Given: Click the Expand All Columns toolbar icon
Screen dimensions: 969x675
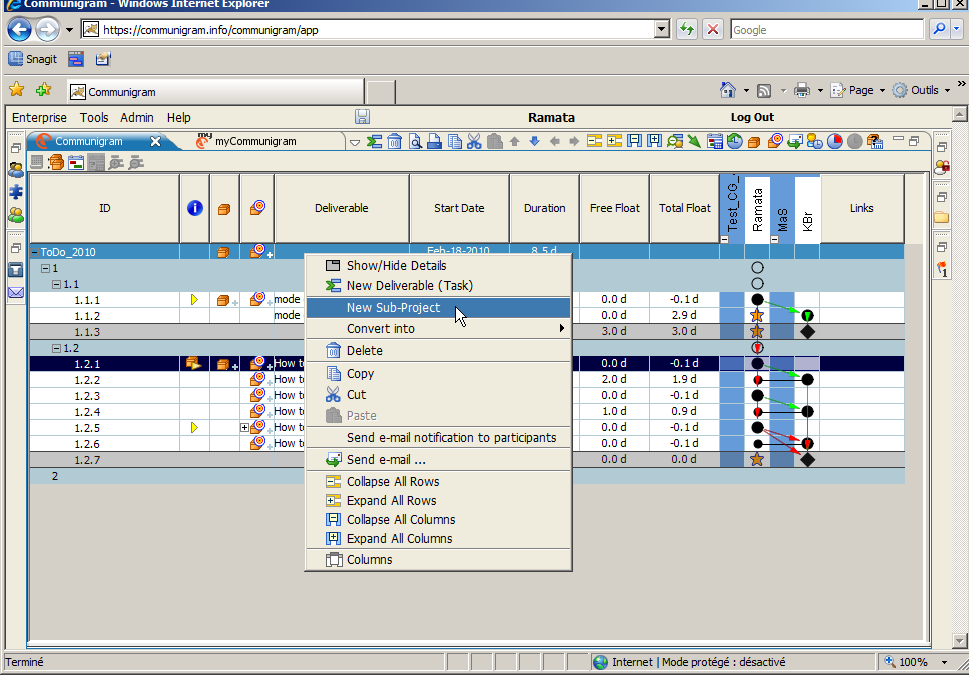Looking at the screenshot, I should 654,142.
